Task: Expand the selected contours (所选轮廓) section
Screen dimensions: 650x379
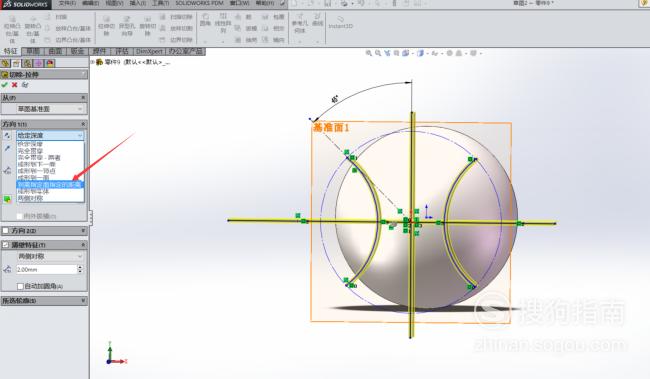Action: click(x=44, y=300)
